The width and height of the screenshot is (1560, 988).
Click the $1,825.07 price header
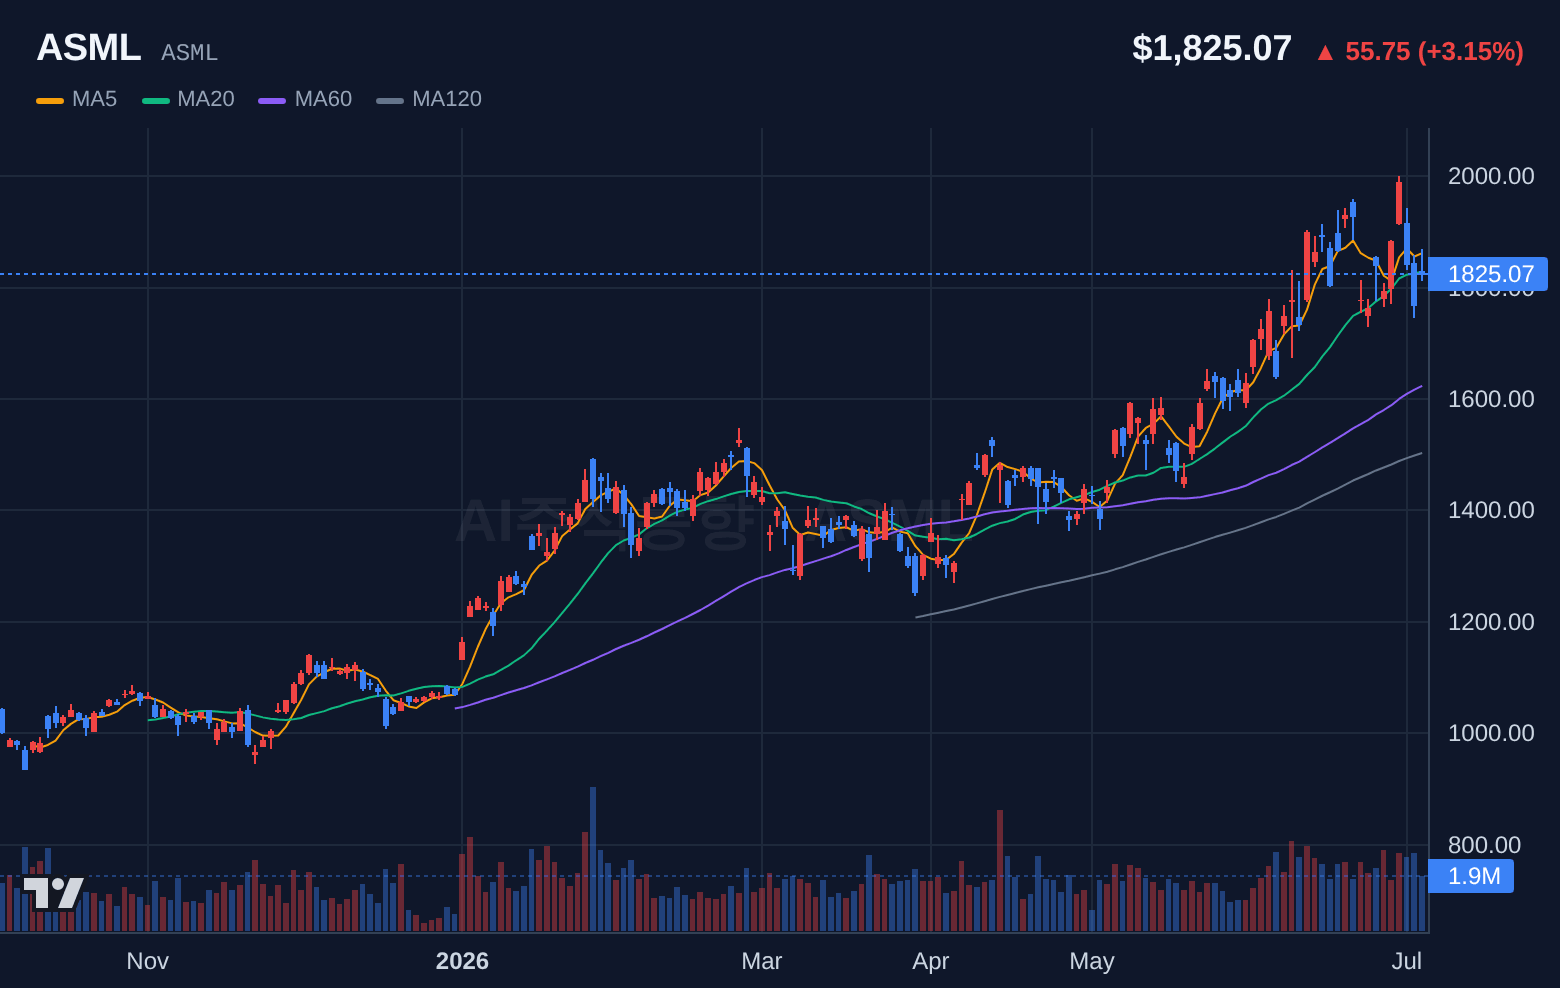pyautogui.click(x=1212, y=48)
